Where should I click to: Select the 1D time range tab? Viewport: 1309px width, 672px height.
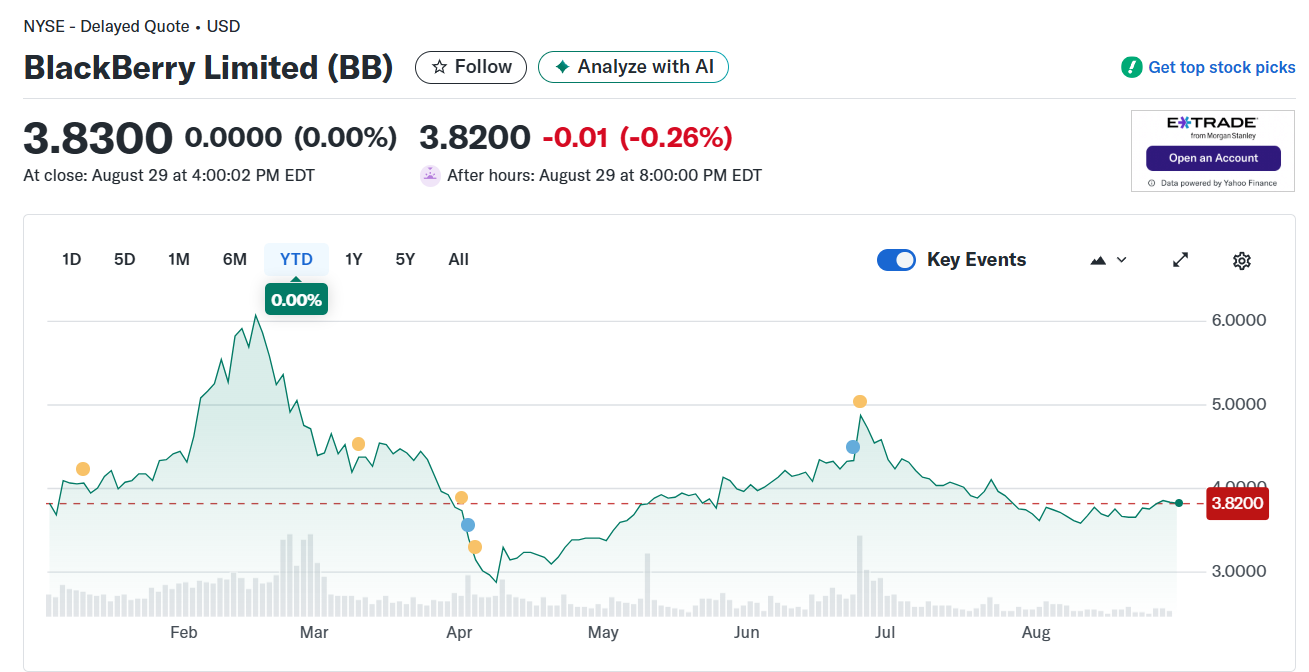point(71,259)
